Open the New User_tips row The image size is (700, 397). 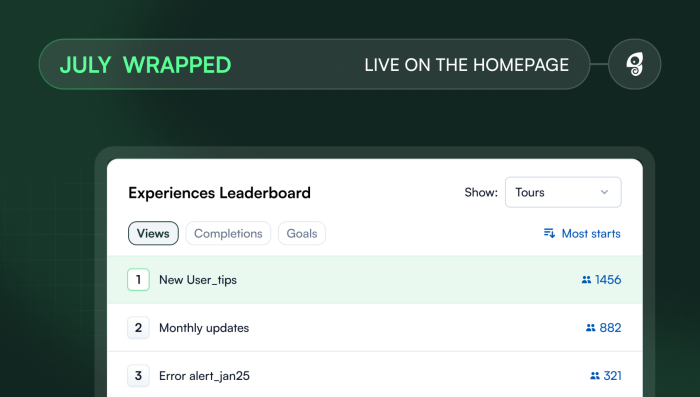point(375,280)
